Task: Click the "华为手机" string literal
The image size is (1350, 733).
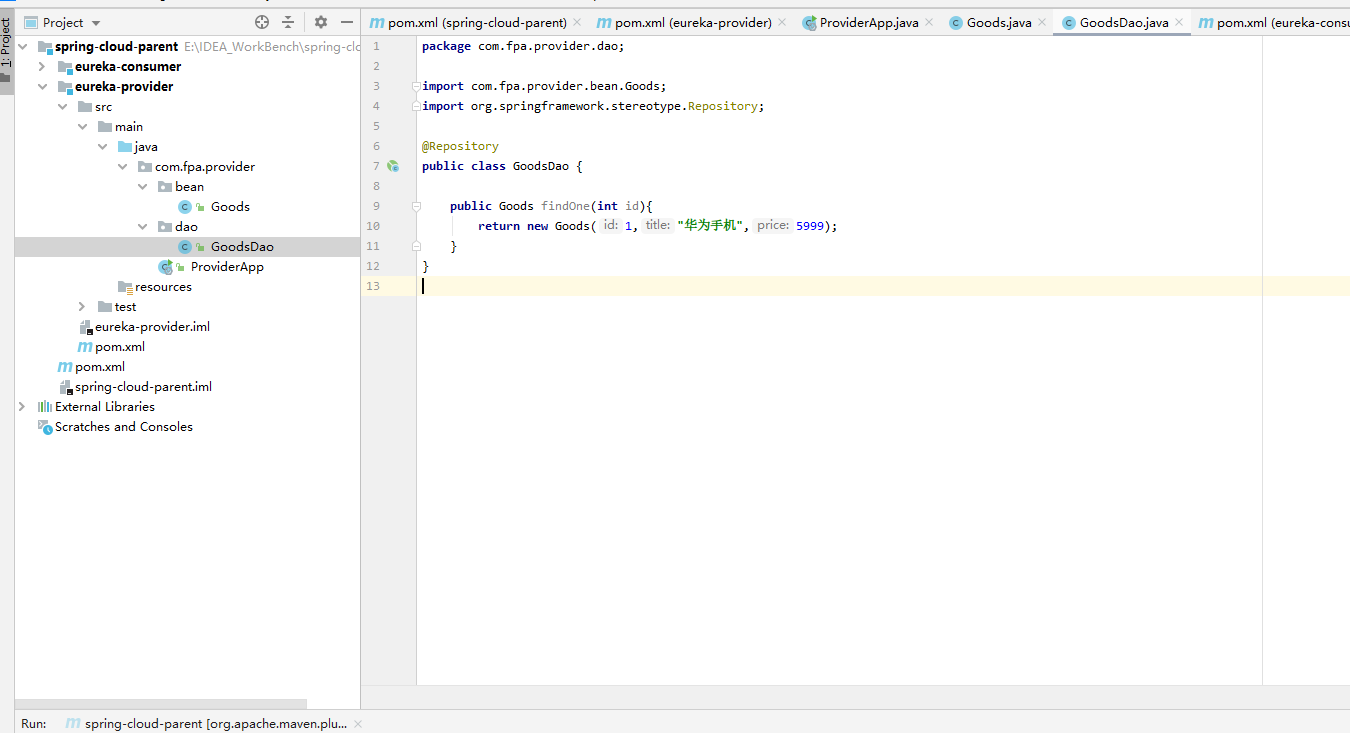Action: click(x=711, y=226)
